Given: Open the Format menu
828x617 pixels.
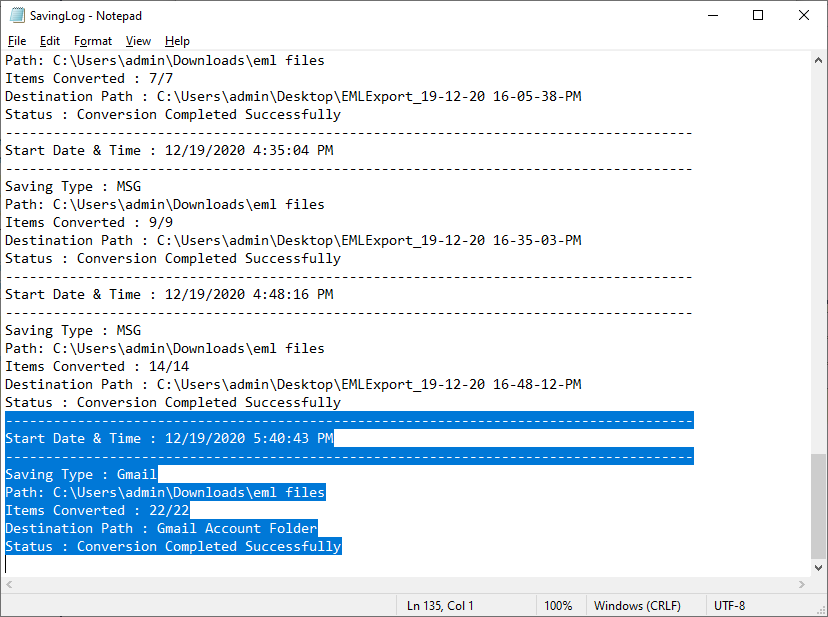Looking at the screenshot, I should [x=93, y=41].
